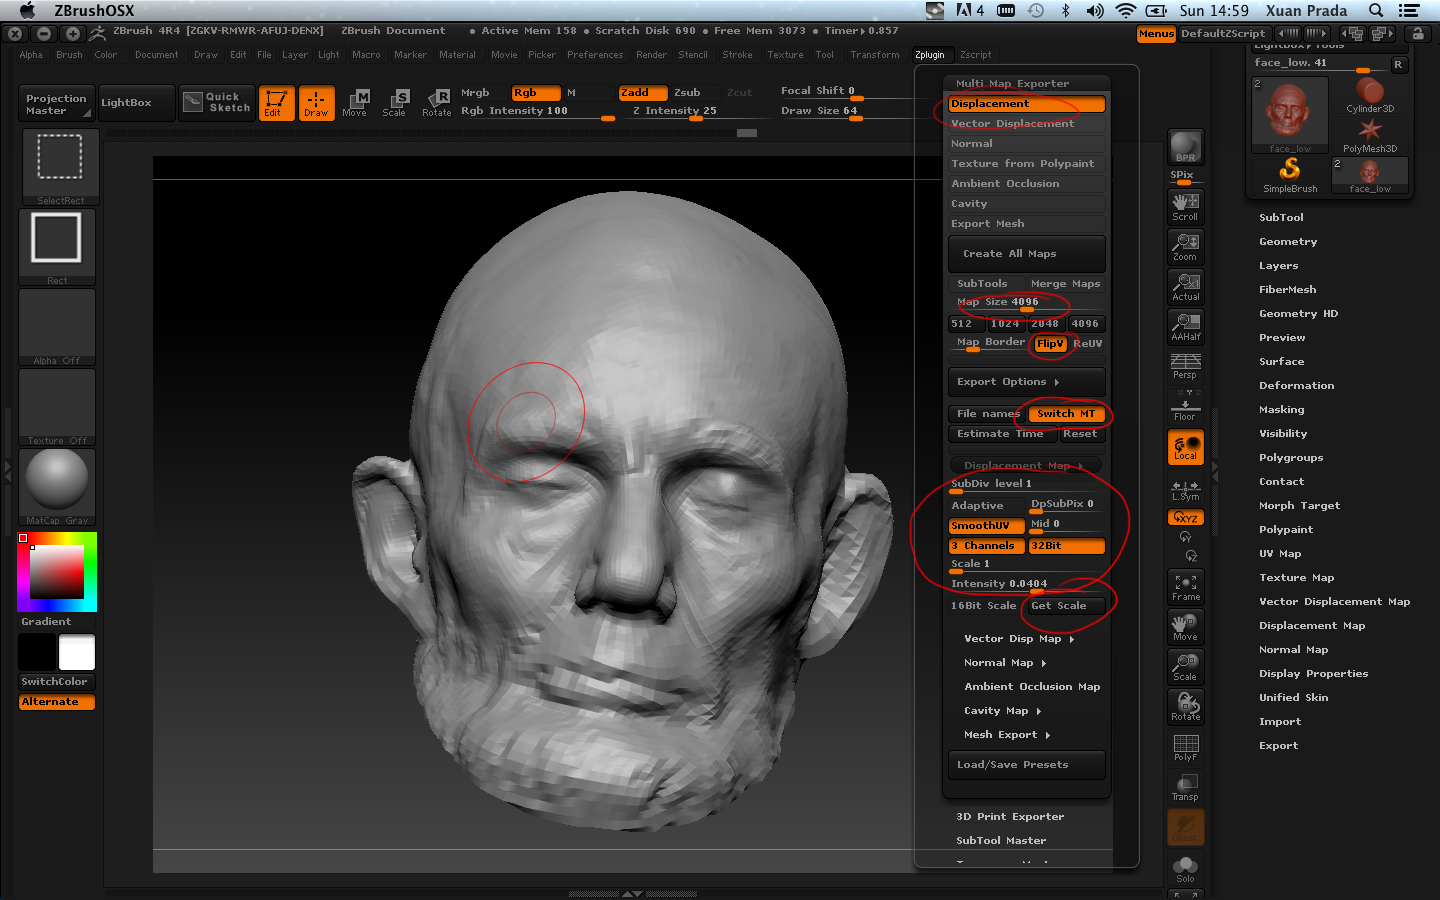Viewport: 1440px width, 900px height.
Task: Toggle Local symmetry button
Action: pos(1186,447)
